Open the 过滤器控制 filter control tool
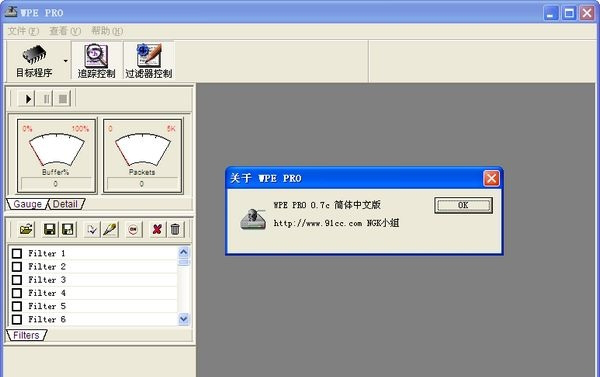Image resolution: width=600 pixels, height=392 pixels. [148, 61]
